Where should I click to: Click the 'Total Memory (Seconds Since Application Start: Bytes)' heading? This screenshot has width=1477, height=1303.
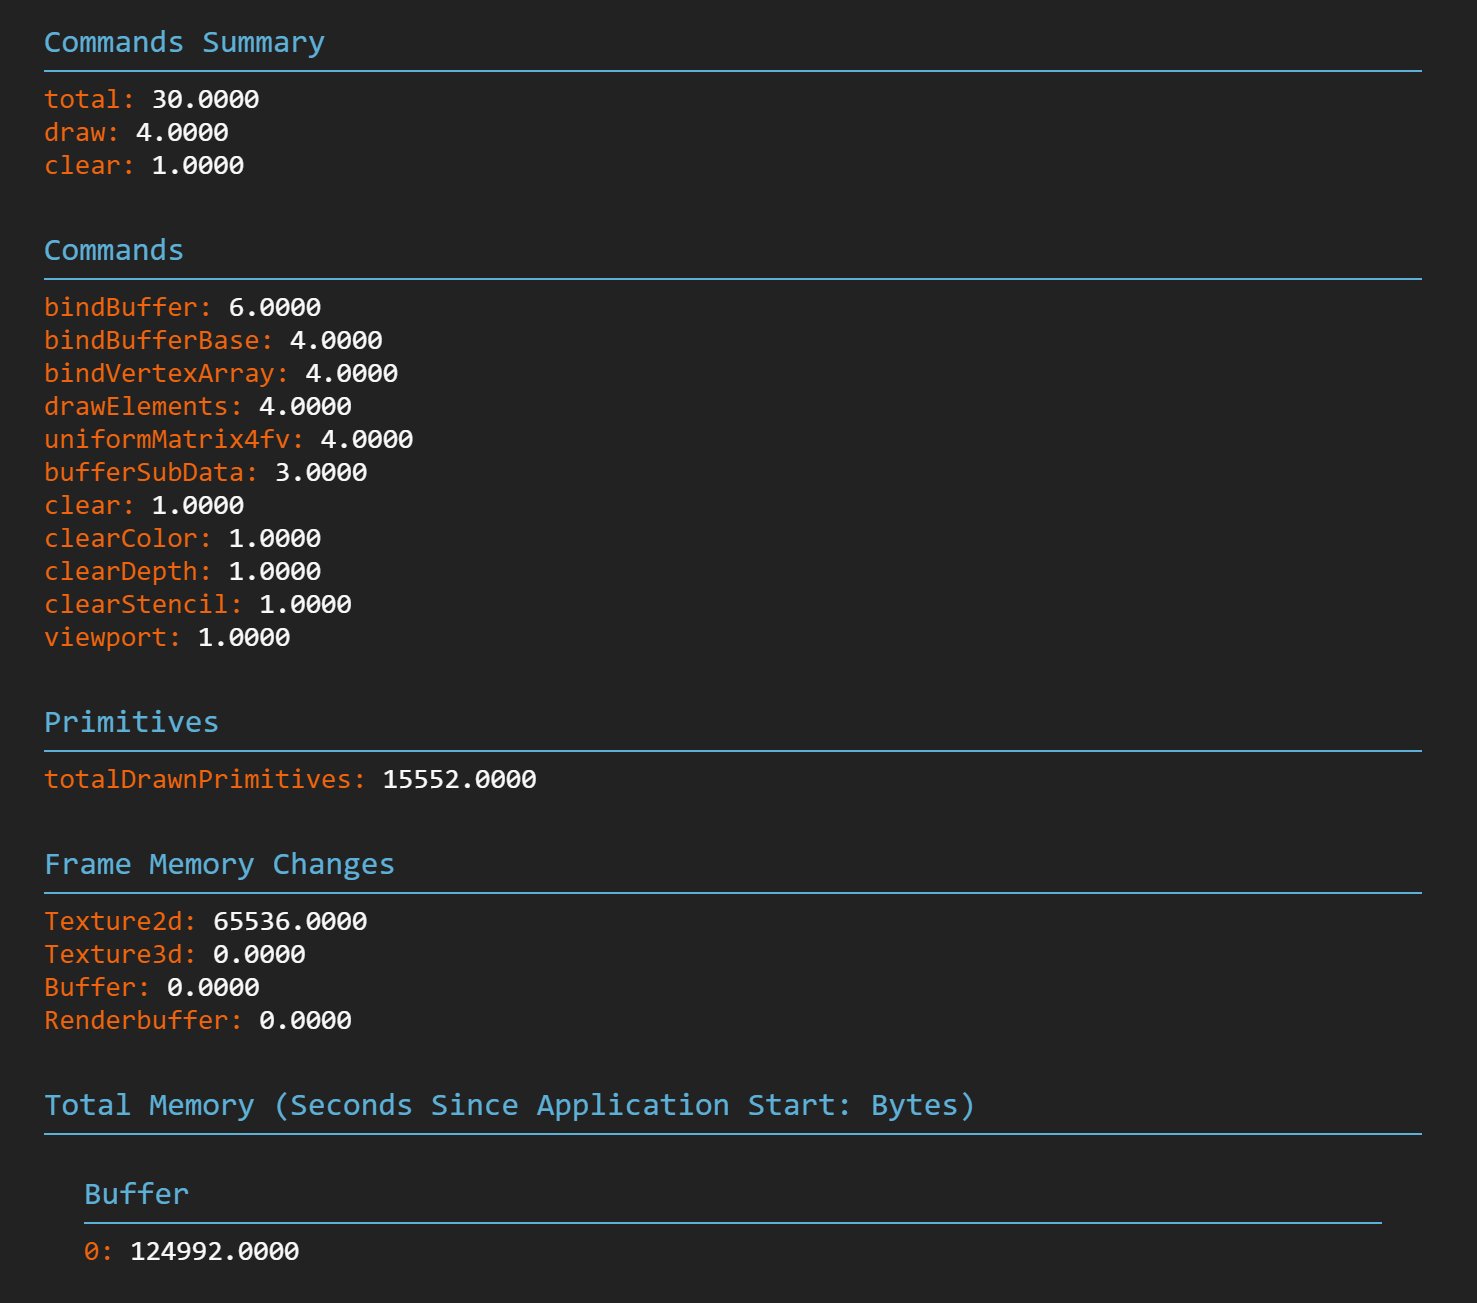[509, 1106]
